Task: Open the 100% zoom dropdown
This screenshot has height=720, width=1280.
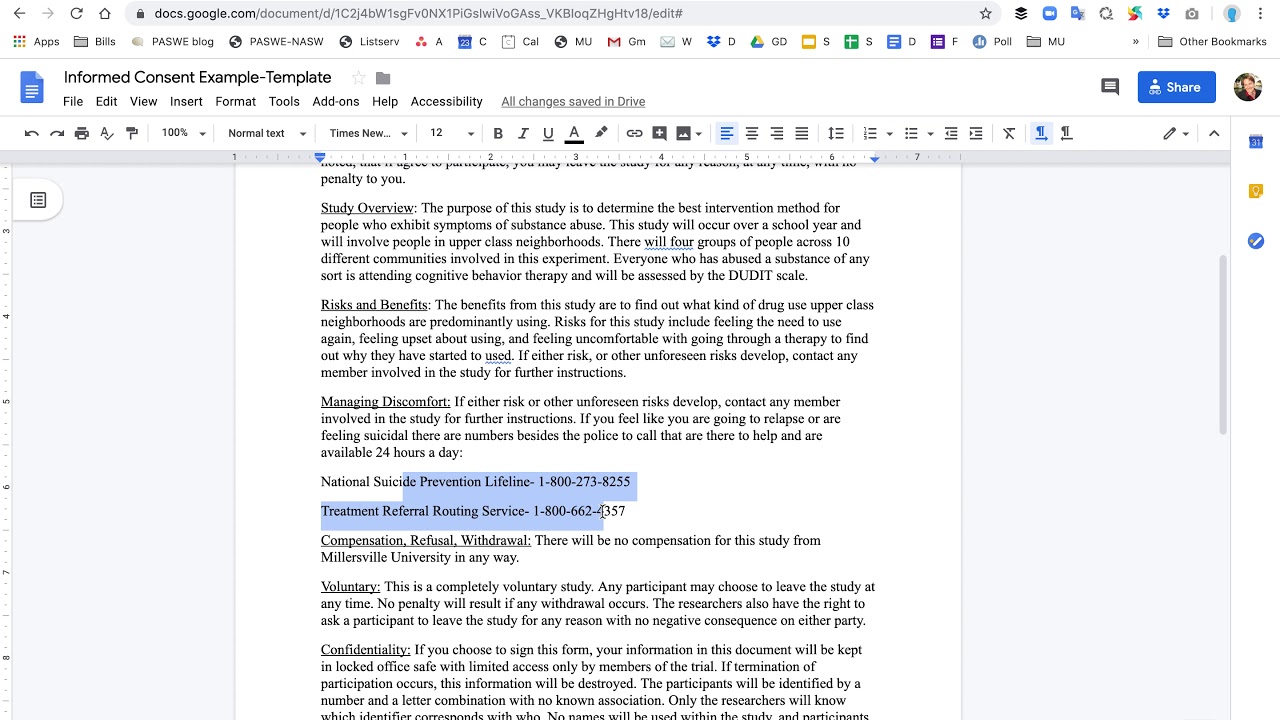Action: coord(184,133)
